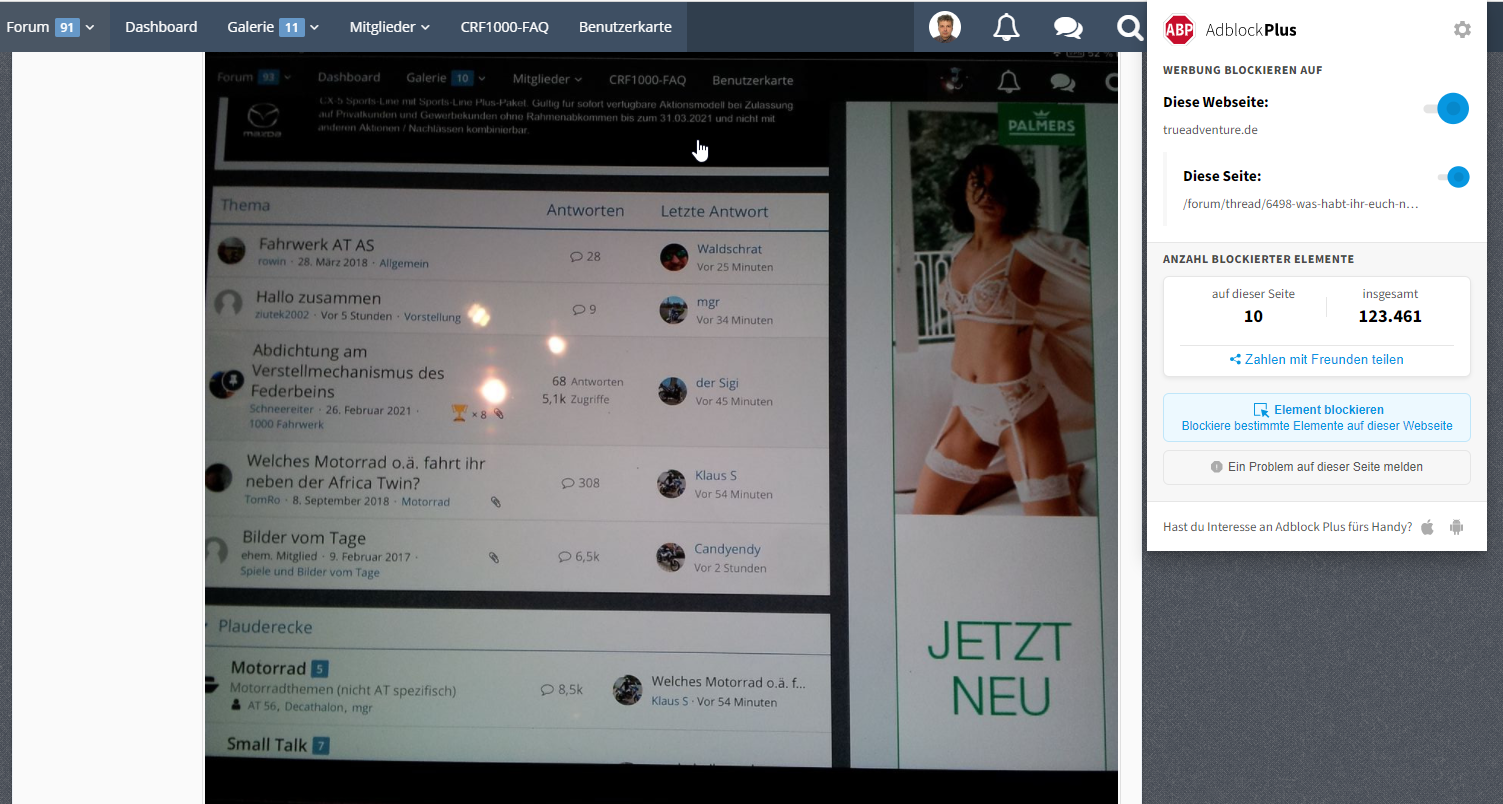Expand the Forum dropdown menu
1503x804 pixels.
pos(50,27)
